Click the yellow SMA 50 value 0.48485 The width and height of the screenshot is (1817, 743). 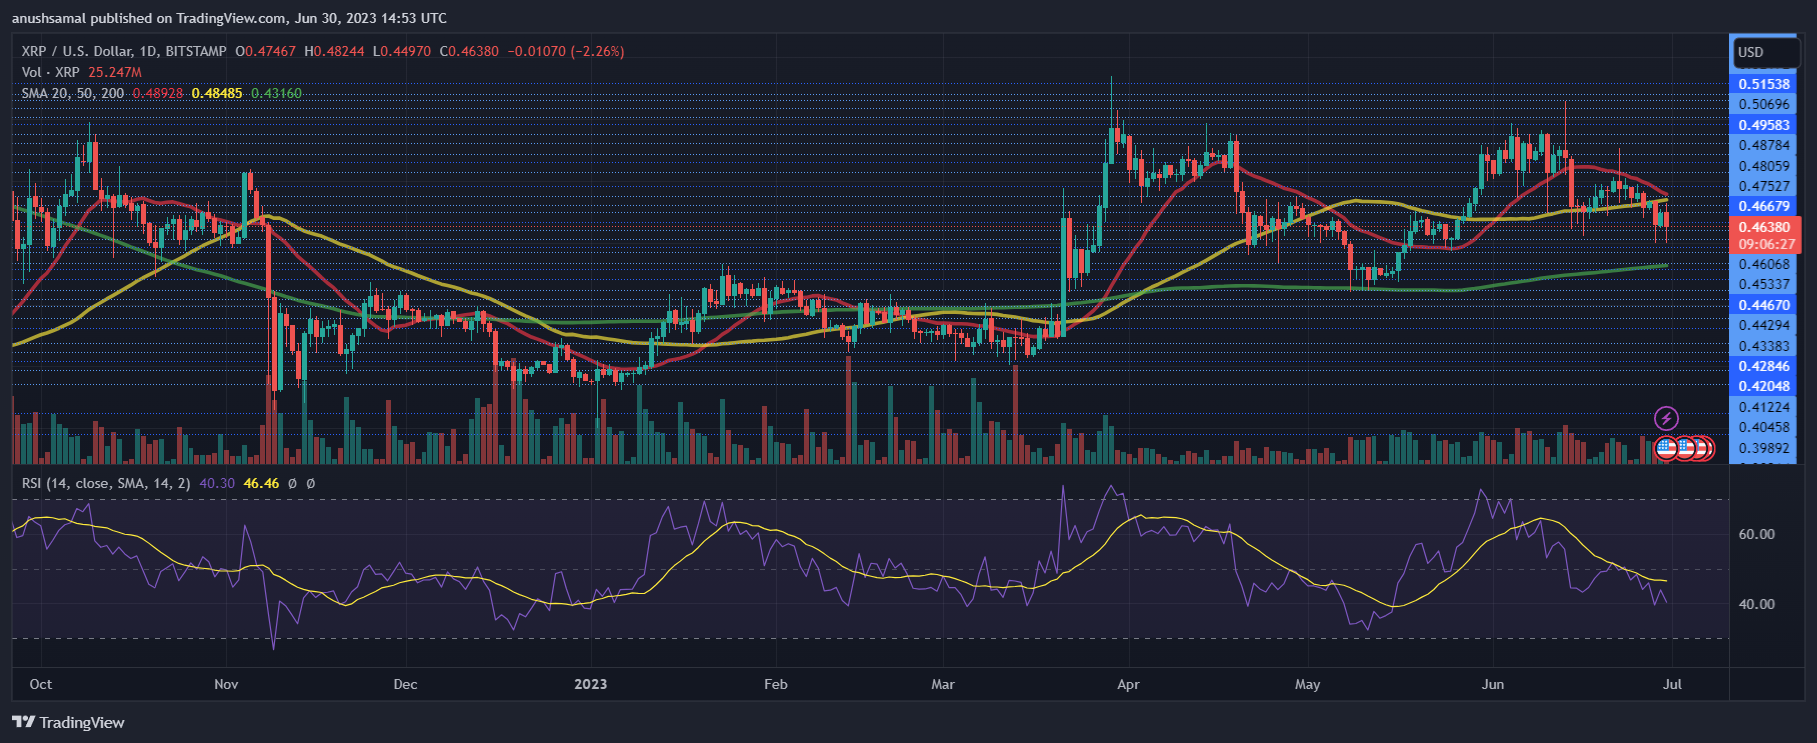pyautogui.click(x=217, y=93)
